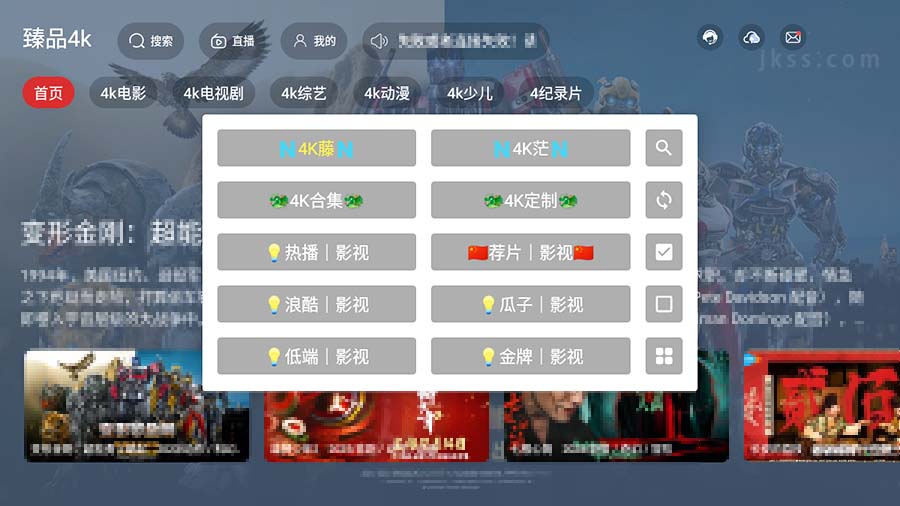The height and width of the screenshot is (506, 900).
Task: Open the mail envelope icon
Action: point(793,38)
